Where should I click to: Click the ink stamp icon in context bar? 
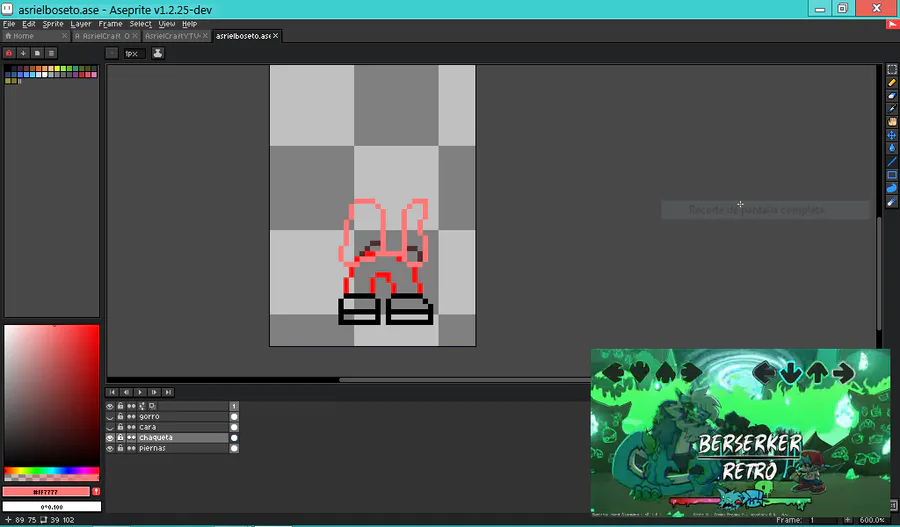tap(158, 53)
